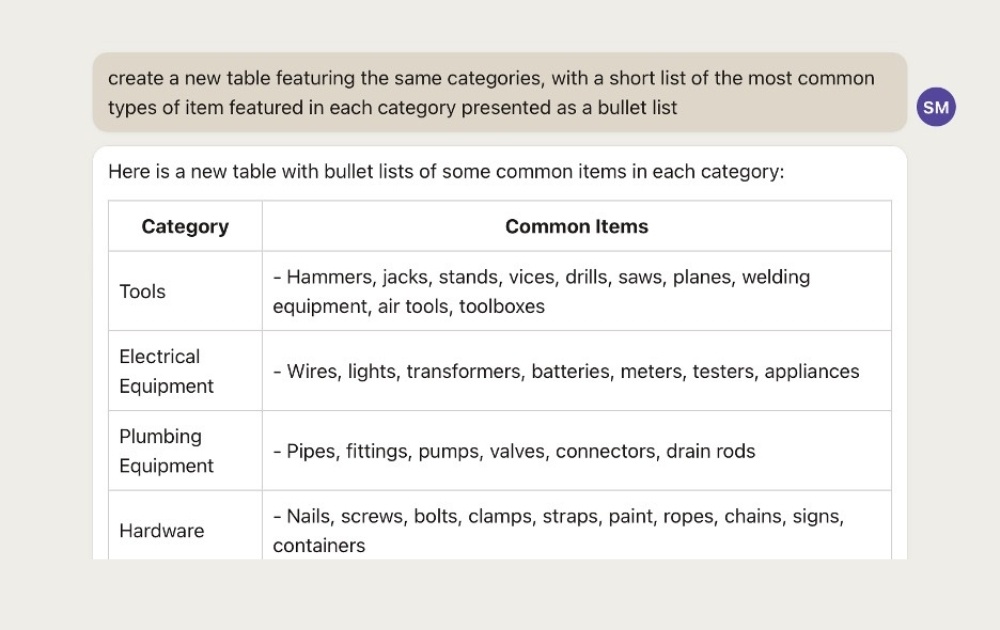Click the Category column header
This screenshot has width=1000, height=630.
tap(185, 226)
